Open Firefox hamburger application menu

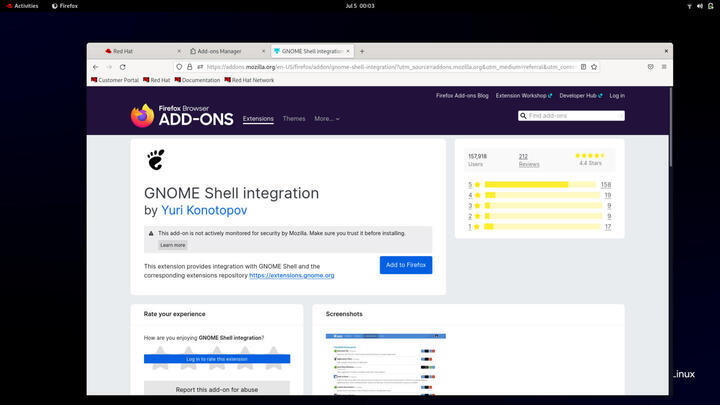664,67
